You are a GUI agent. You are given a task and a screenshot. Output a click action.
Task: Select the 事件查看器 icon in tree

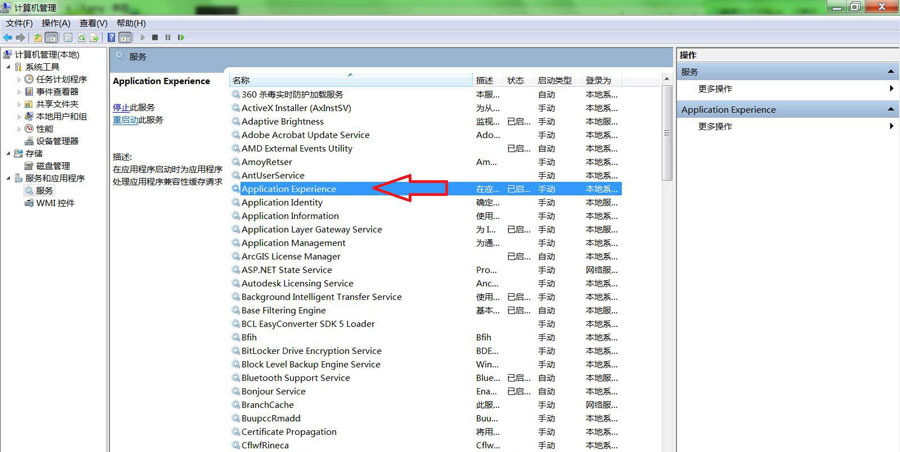click(x=29, y=92)
